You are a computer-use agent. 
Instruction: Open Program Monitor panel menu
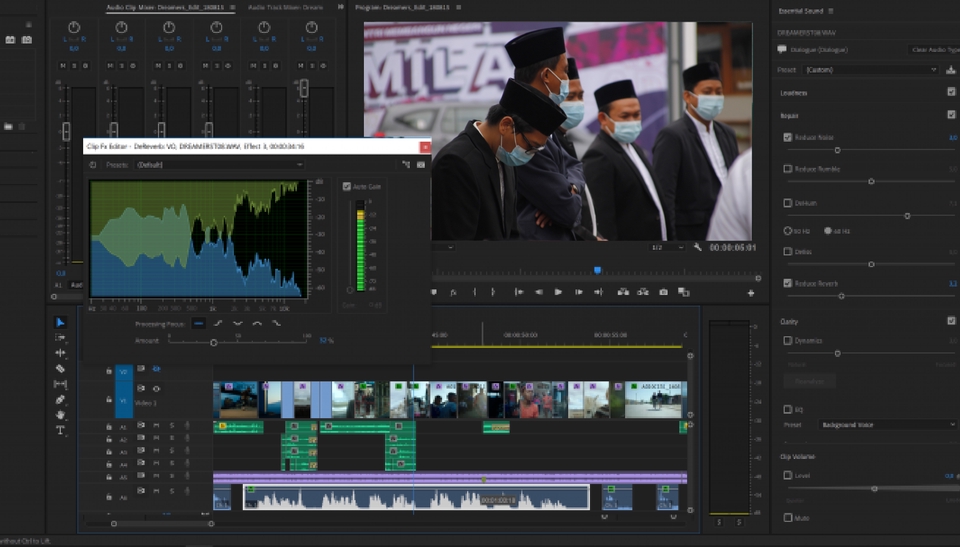click(x=459, y=7)
